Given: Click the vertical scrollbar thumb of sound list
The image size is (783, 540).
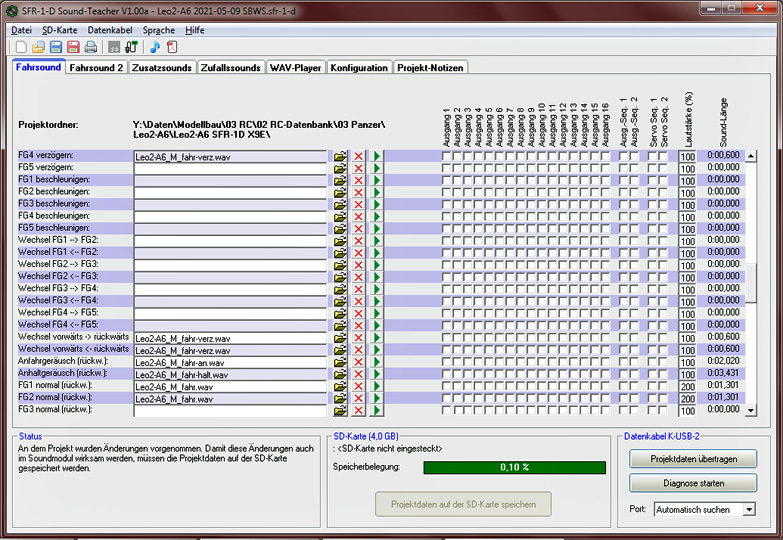Looking at the screenshot, I should coord(751,283).
